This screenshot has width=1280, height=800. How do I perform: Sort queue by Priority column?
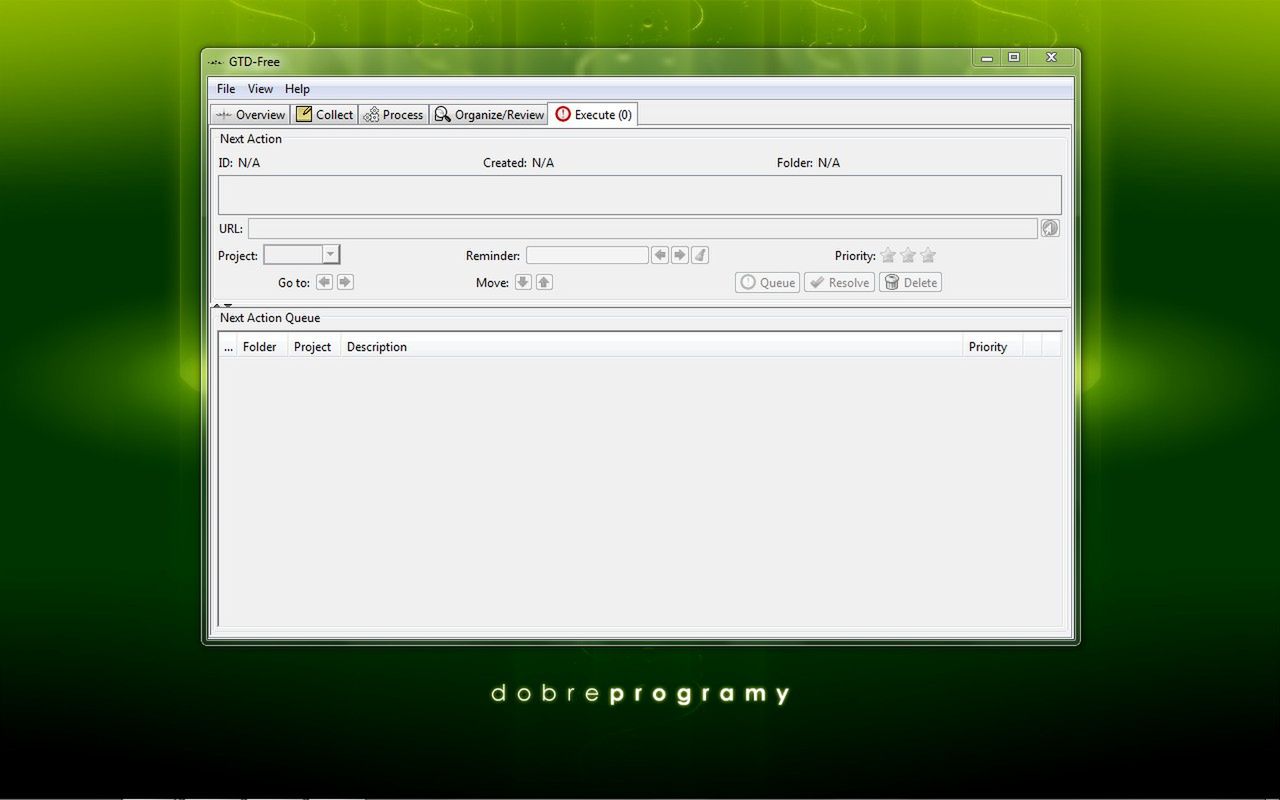(x=992, y=347)
